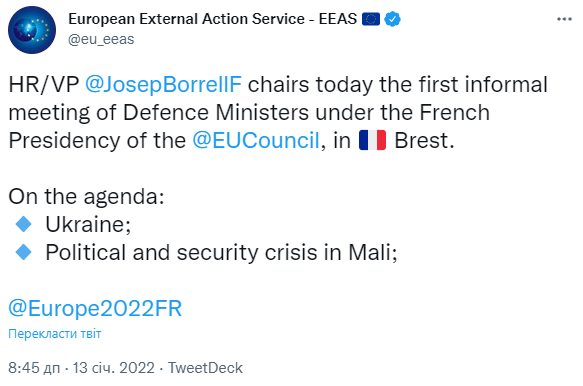Click the French flag emoji before Brest
583x386 pixels.
[372, 140]
